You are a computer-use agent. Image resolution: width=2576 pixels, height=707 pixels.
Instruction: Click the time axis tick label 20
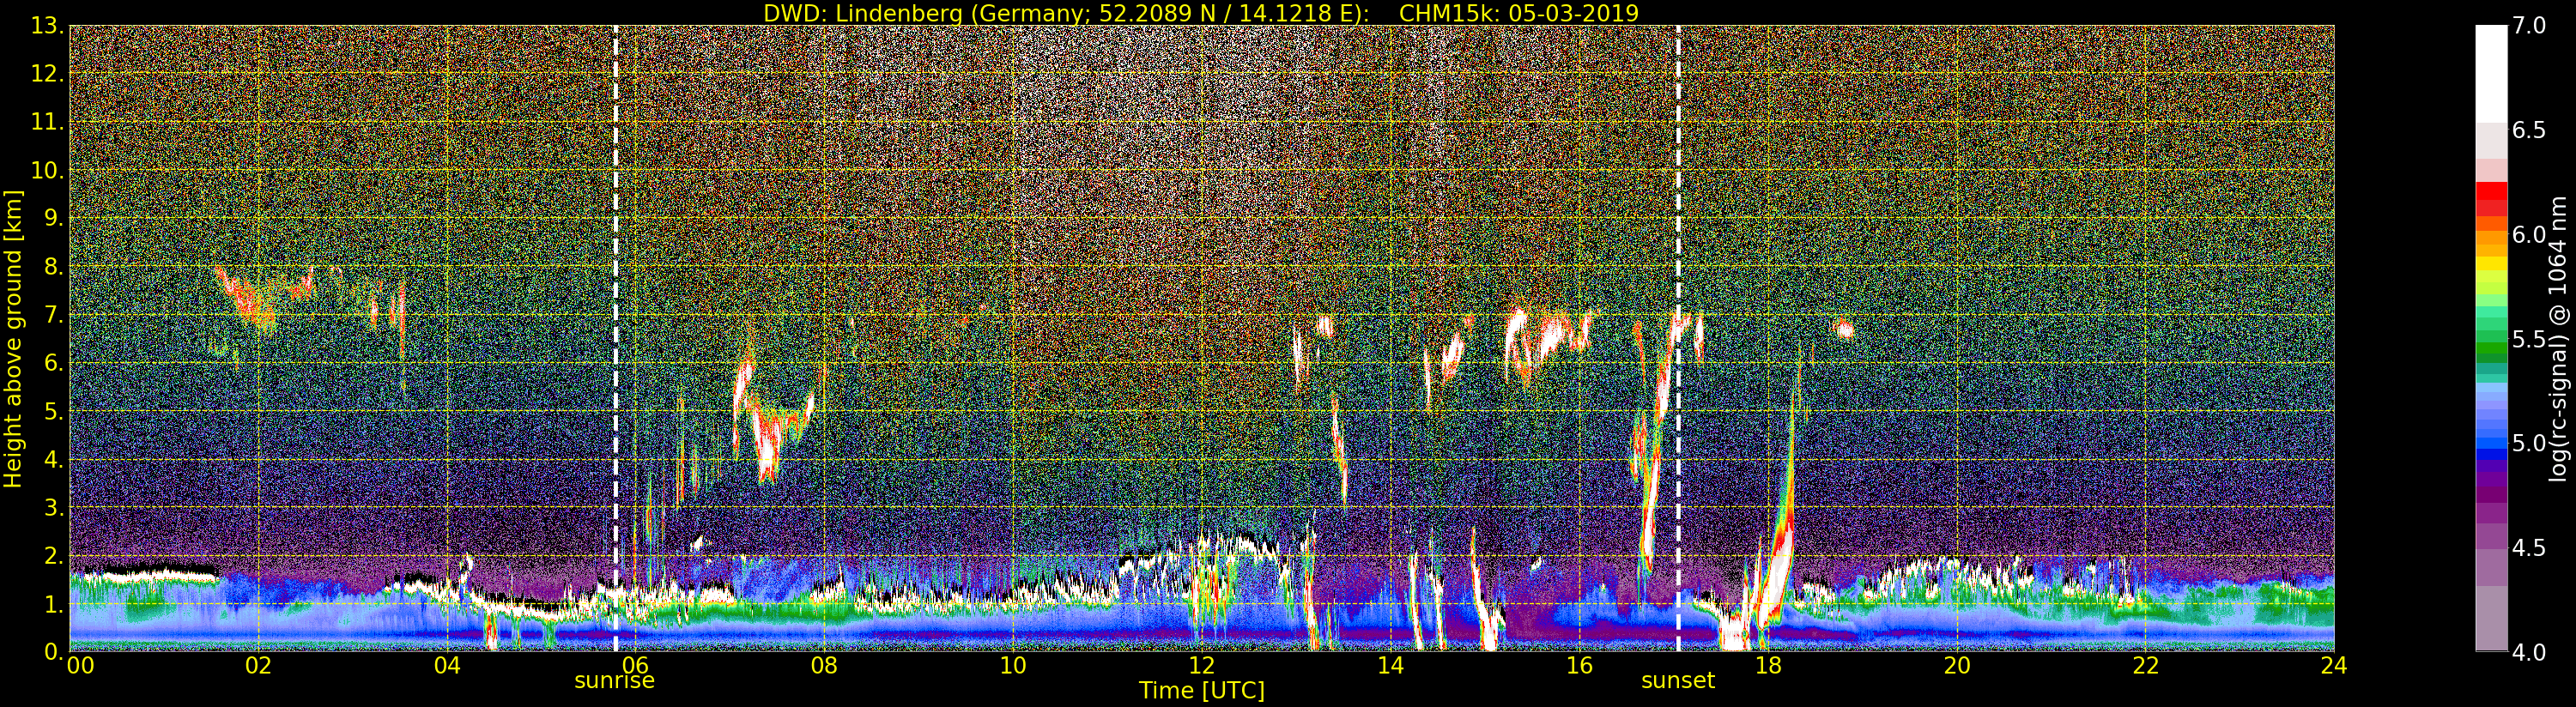[1957, 666]
